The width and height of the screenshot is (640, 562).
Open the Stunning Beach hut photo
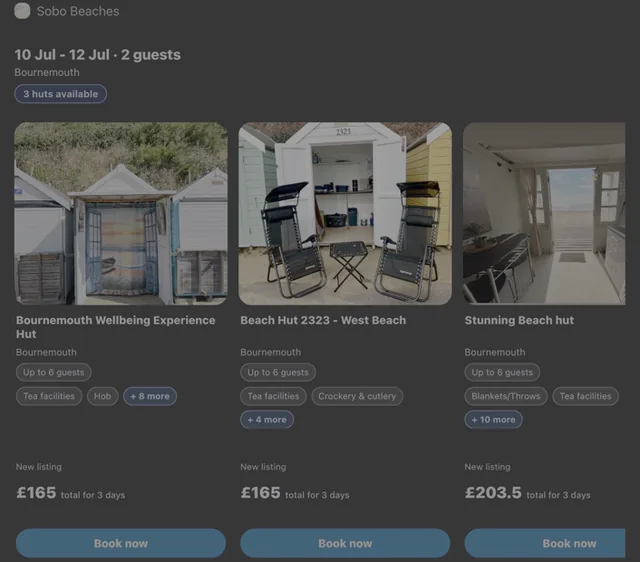pos(544,213)
